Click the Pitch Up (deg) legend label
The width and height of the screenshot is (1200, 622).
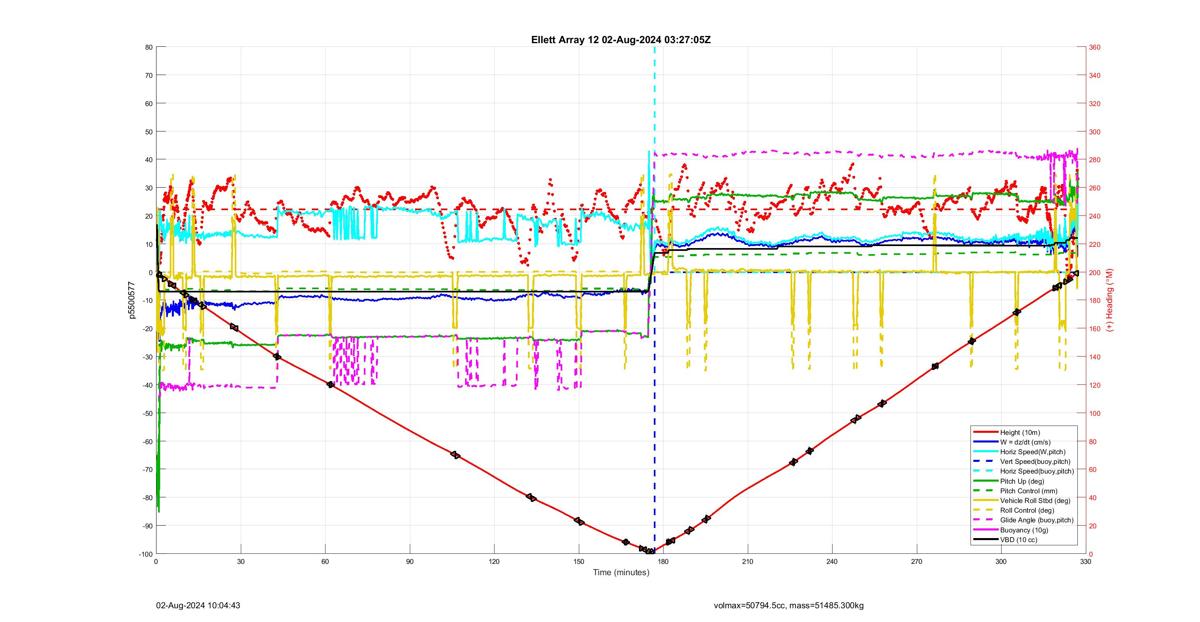tap(1022, 481)
